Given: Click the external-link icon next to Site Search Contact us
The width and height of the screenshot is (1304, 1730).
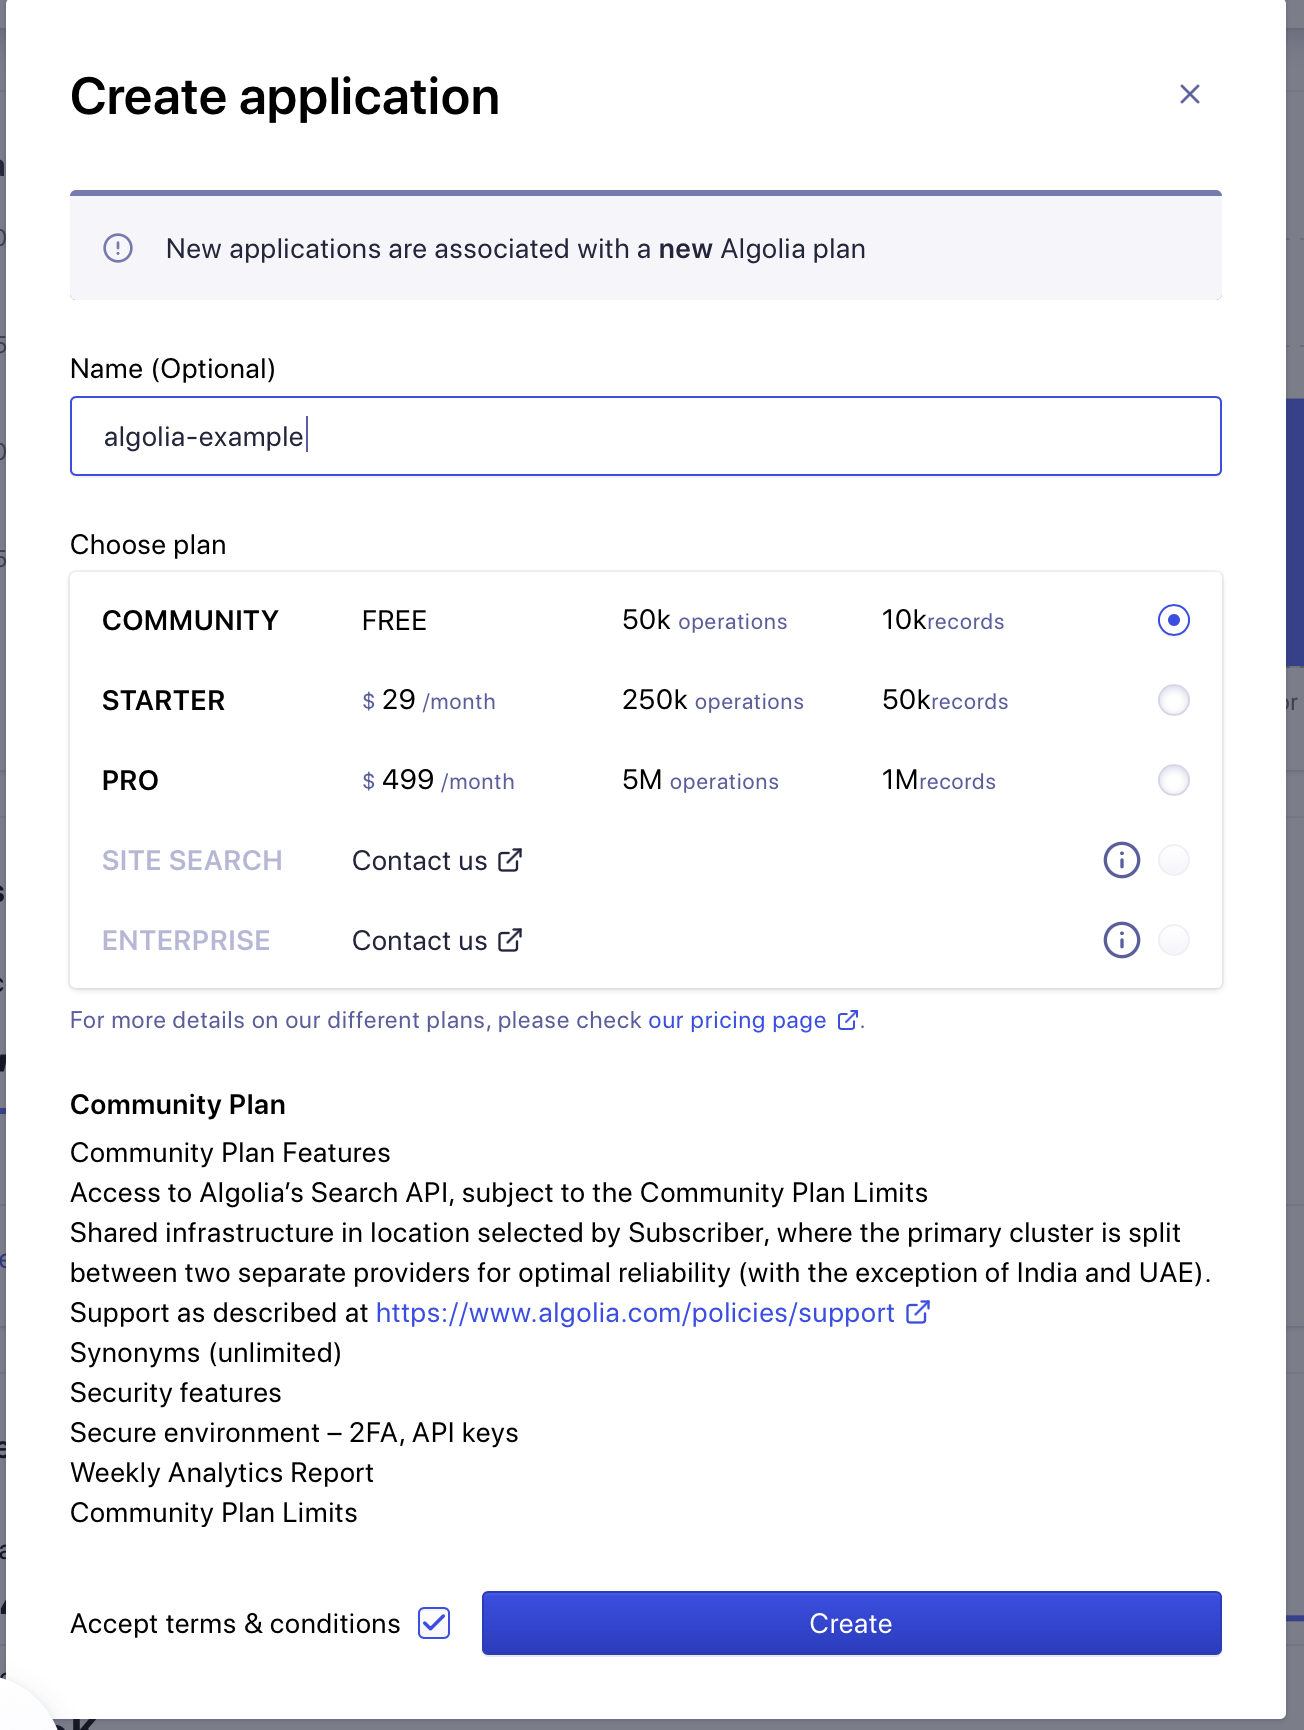Looking at the screenshot, I should (x=511, y=858).
